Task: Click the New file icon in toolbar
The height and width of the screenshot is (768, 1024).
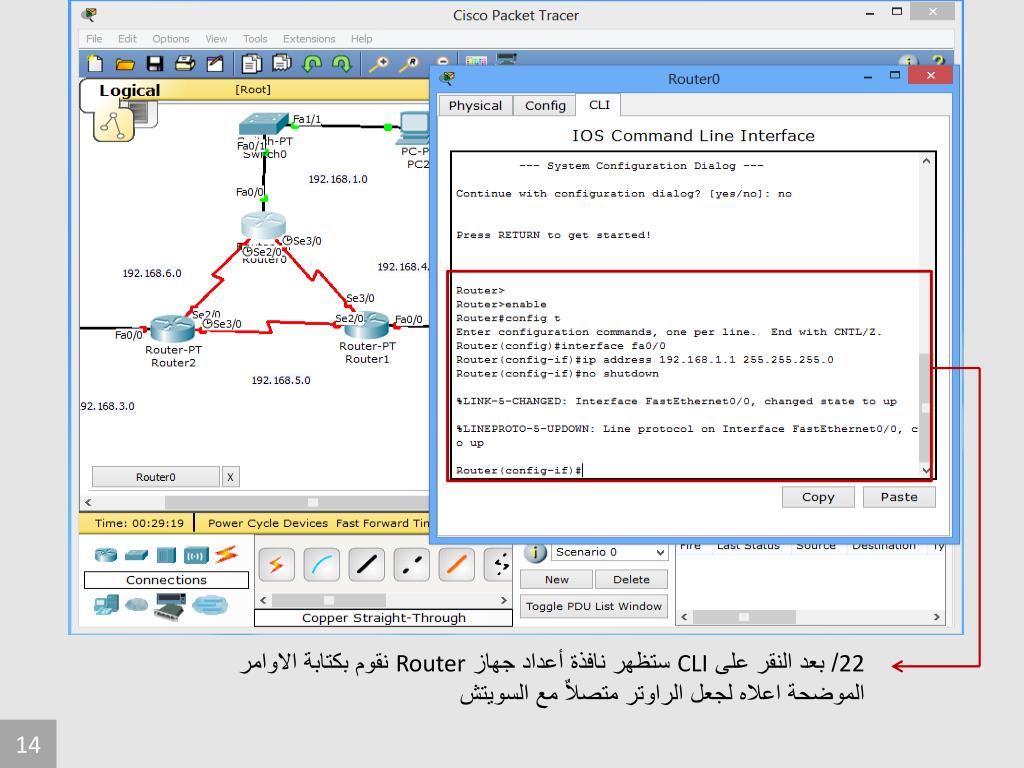Action: coord(95,64)
